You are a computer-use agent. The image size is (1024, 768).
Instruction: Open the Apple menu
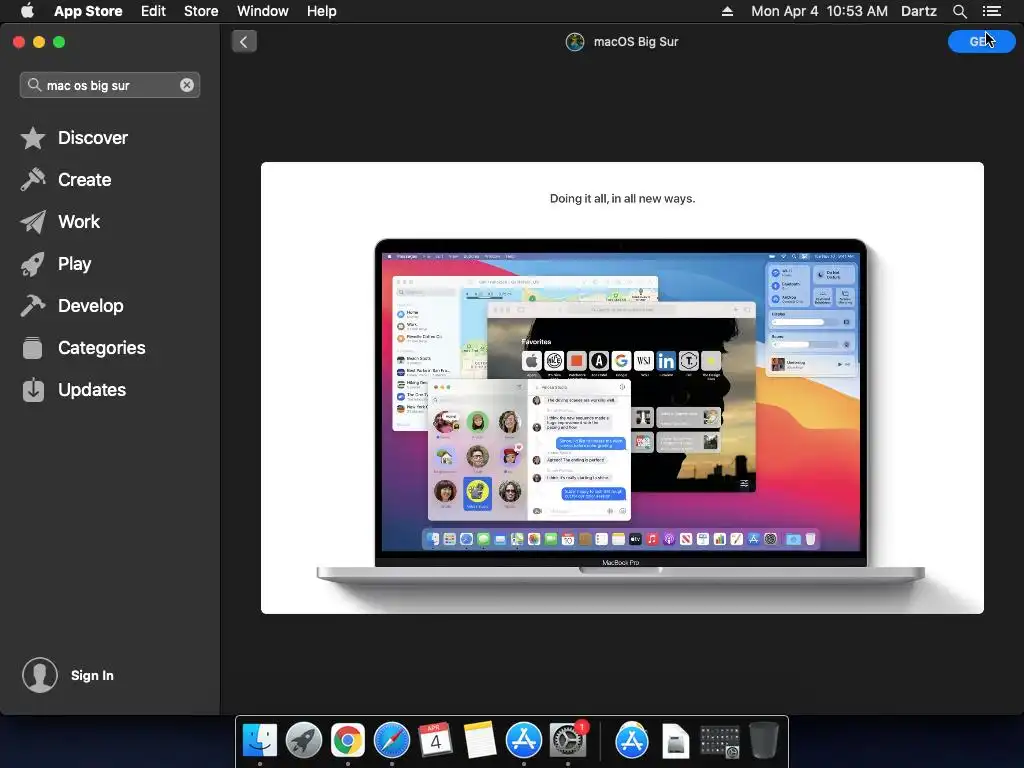point(27,11)
